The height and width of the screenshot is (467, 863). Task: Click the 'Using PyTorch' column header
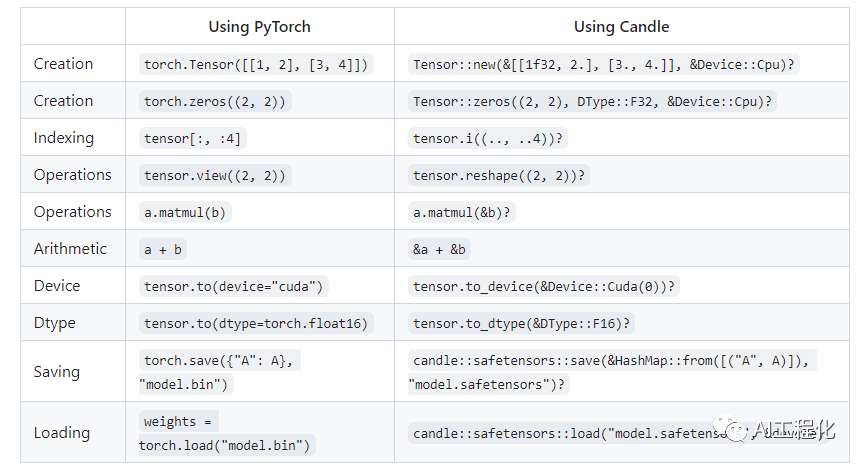pos(260,27)
